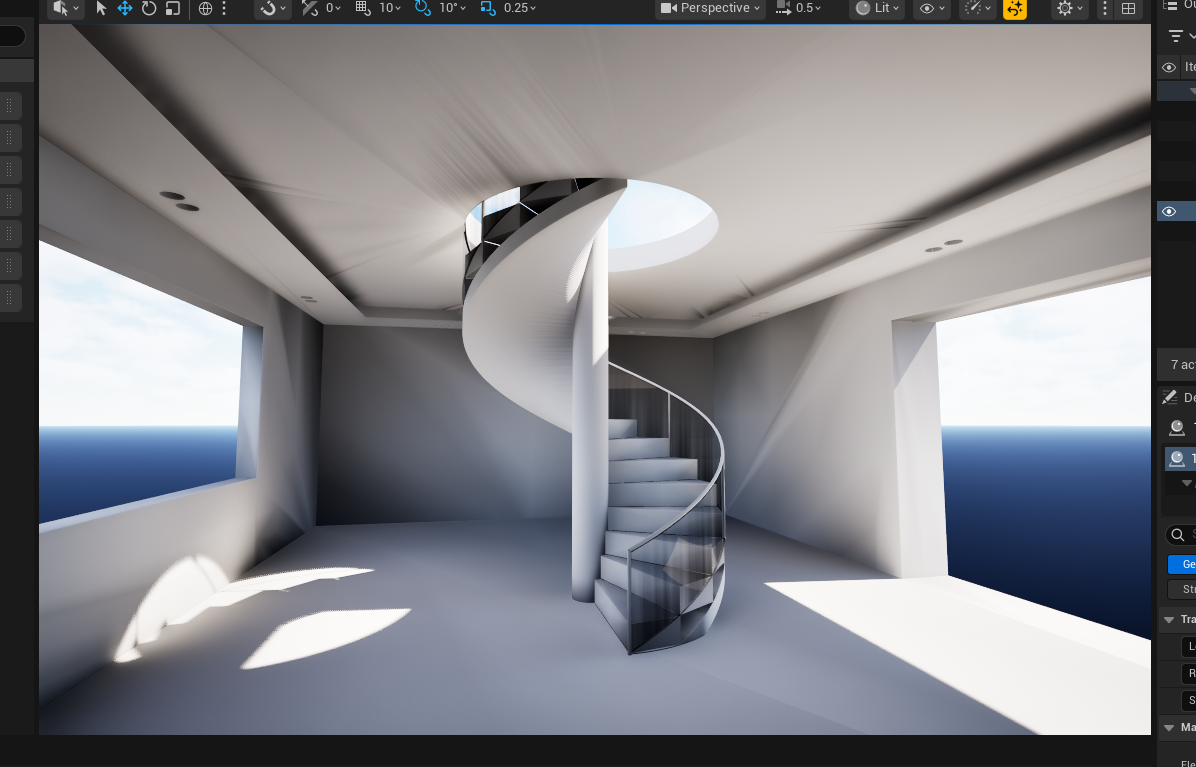Click the Details panel pencil icon
Image resolution: width=1196 pixels, height=767 pixels.
coord(1169,396)
